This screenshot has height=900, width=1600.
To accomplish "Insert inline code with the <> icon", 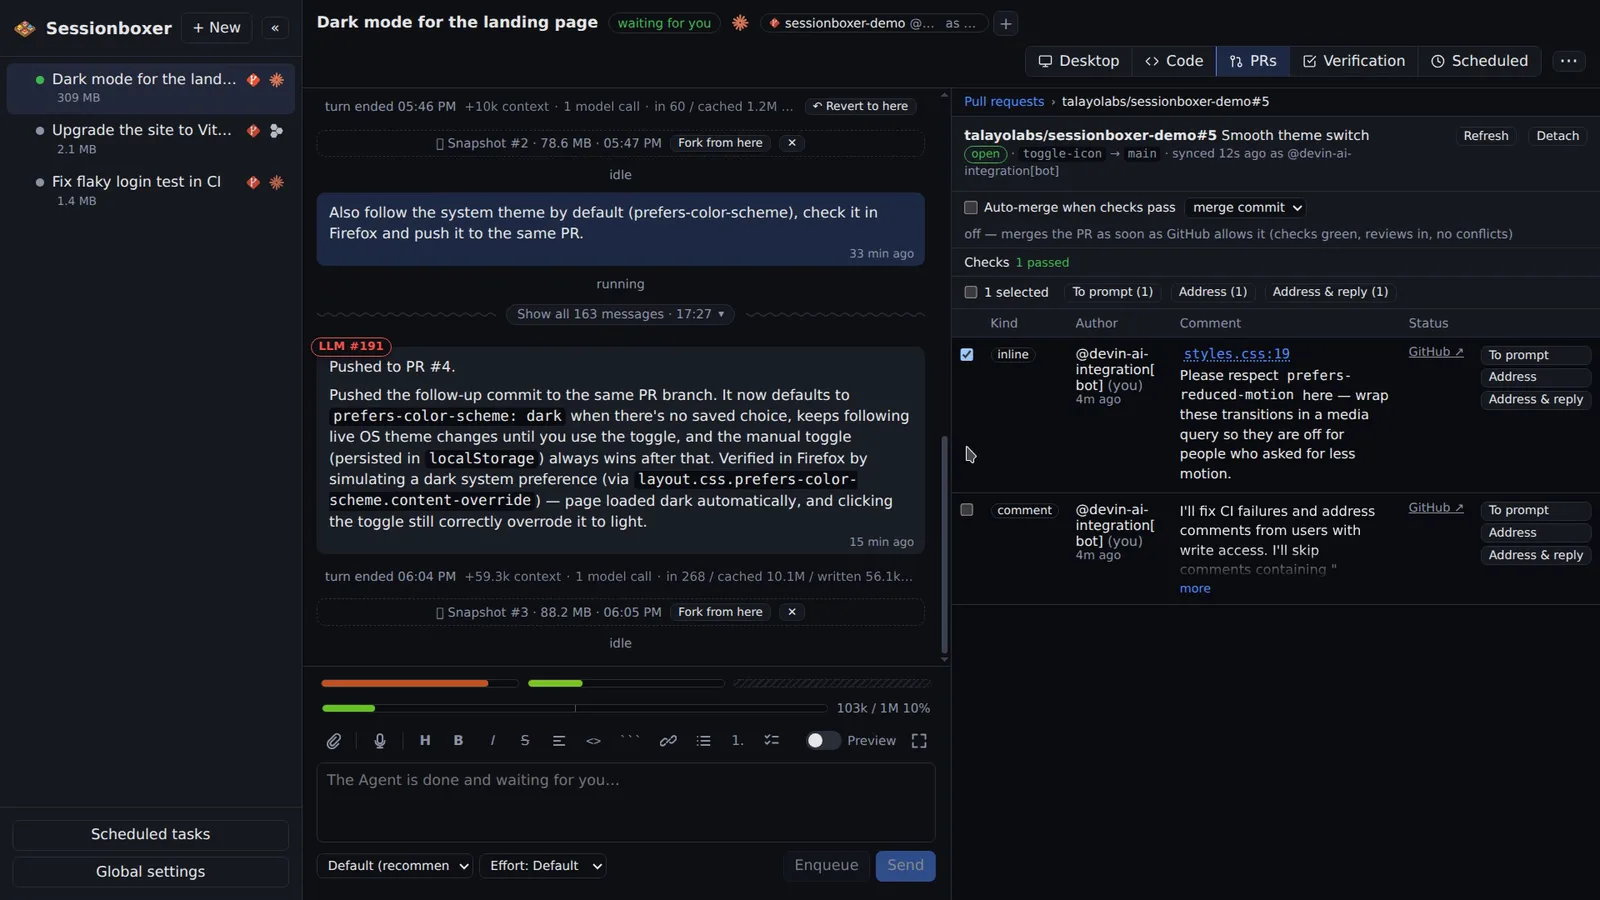I will 593,741.
